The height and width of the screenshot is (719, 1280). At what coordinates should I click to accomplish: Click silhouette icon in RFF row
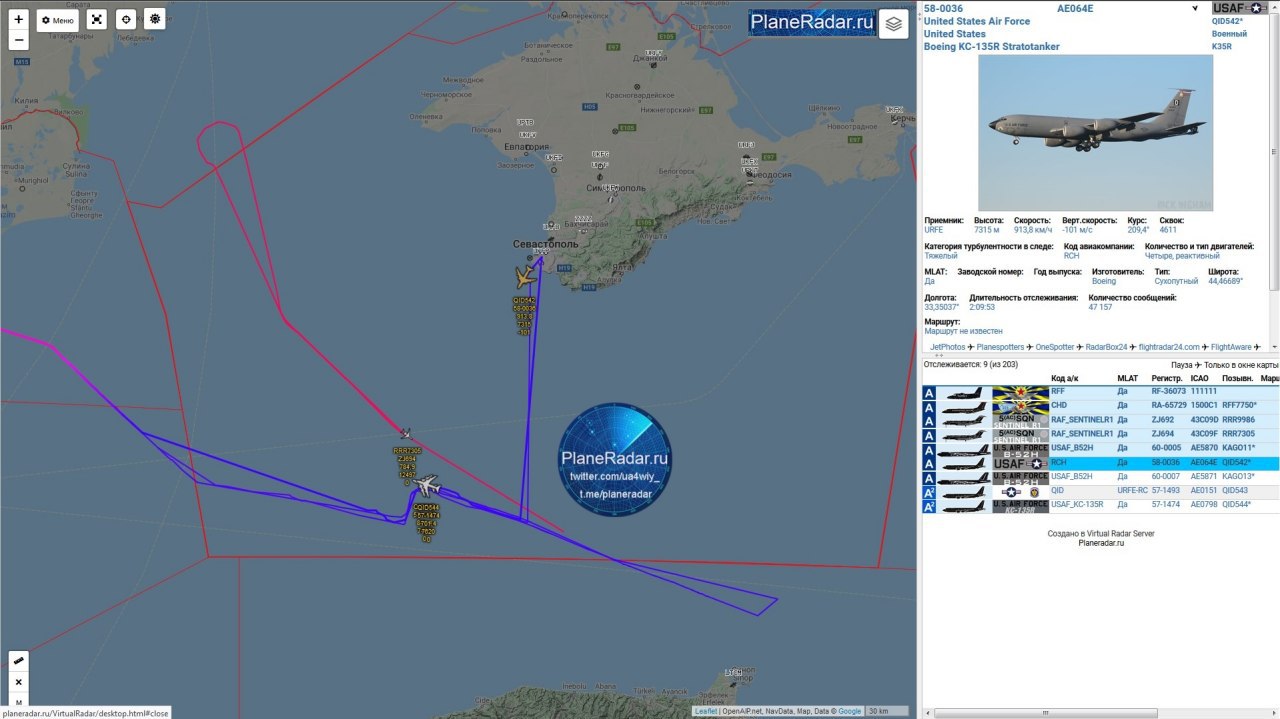click(x=964, y=393)
